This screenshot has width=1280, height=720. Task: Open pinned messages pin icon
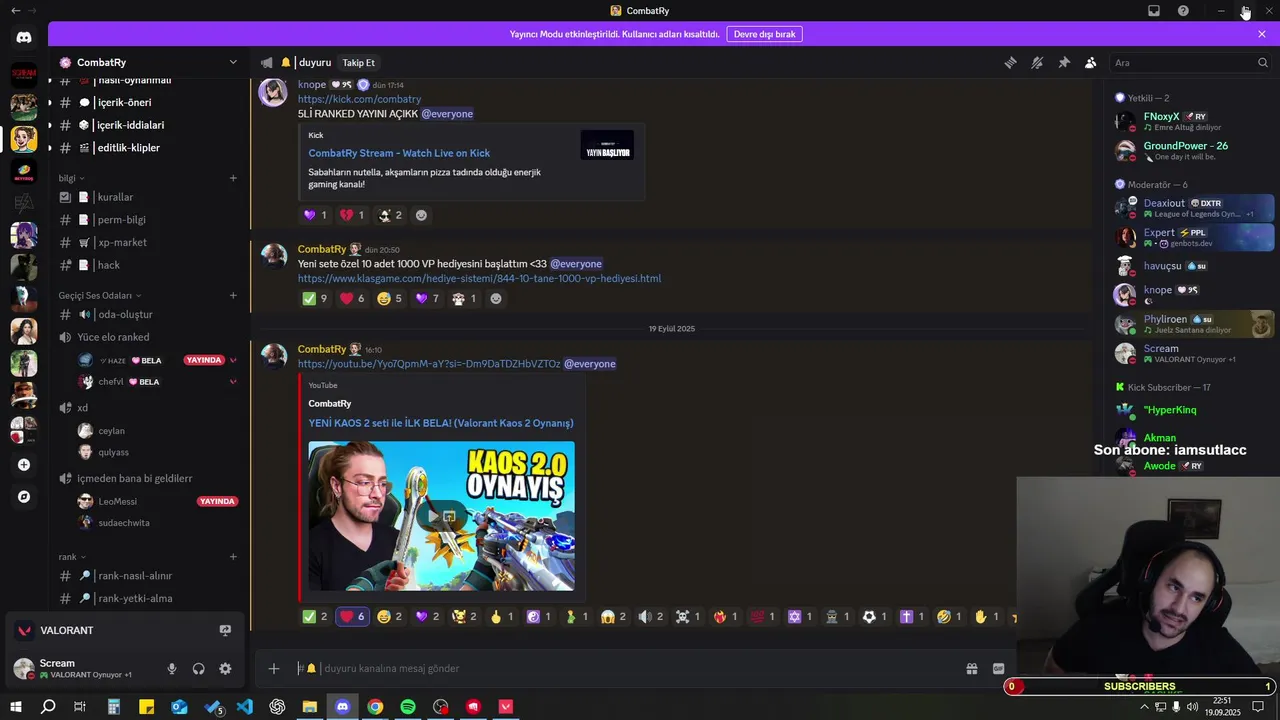(x=1064, y=62)
